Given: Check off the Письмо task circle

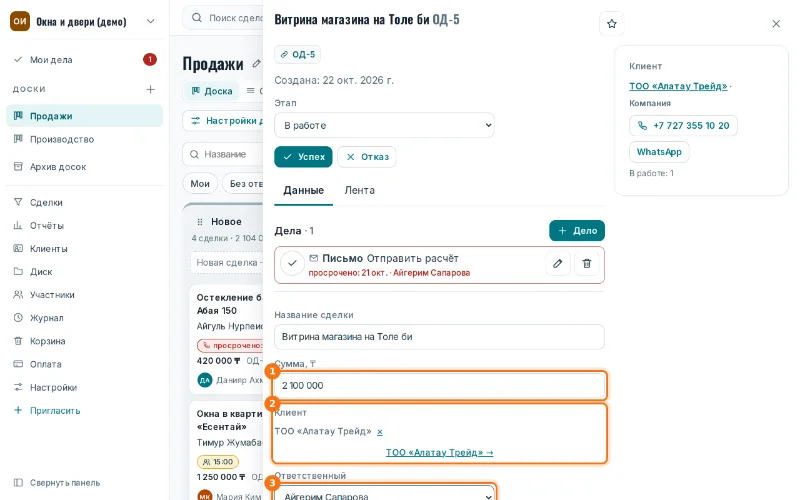Looking at the screenshot, I should (x=292, y=264).
